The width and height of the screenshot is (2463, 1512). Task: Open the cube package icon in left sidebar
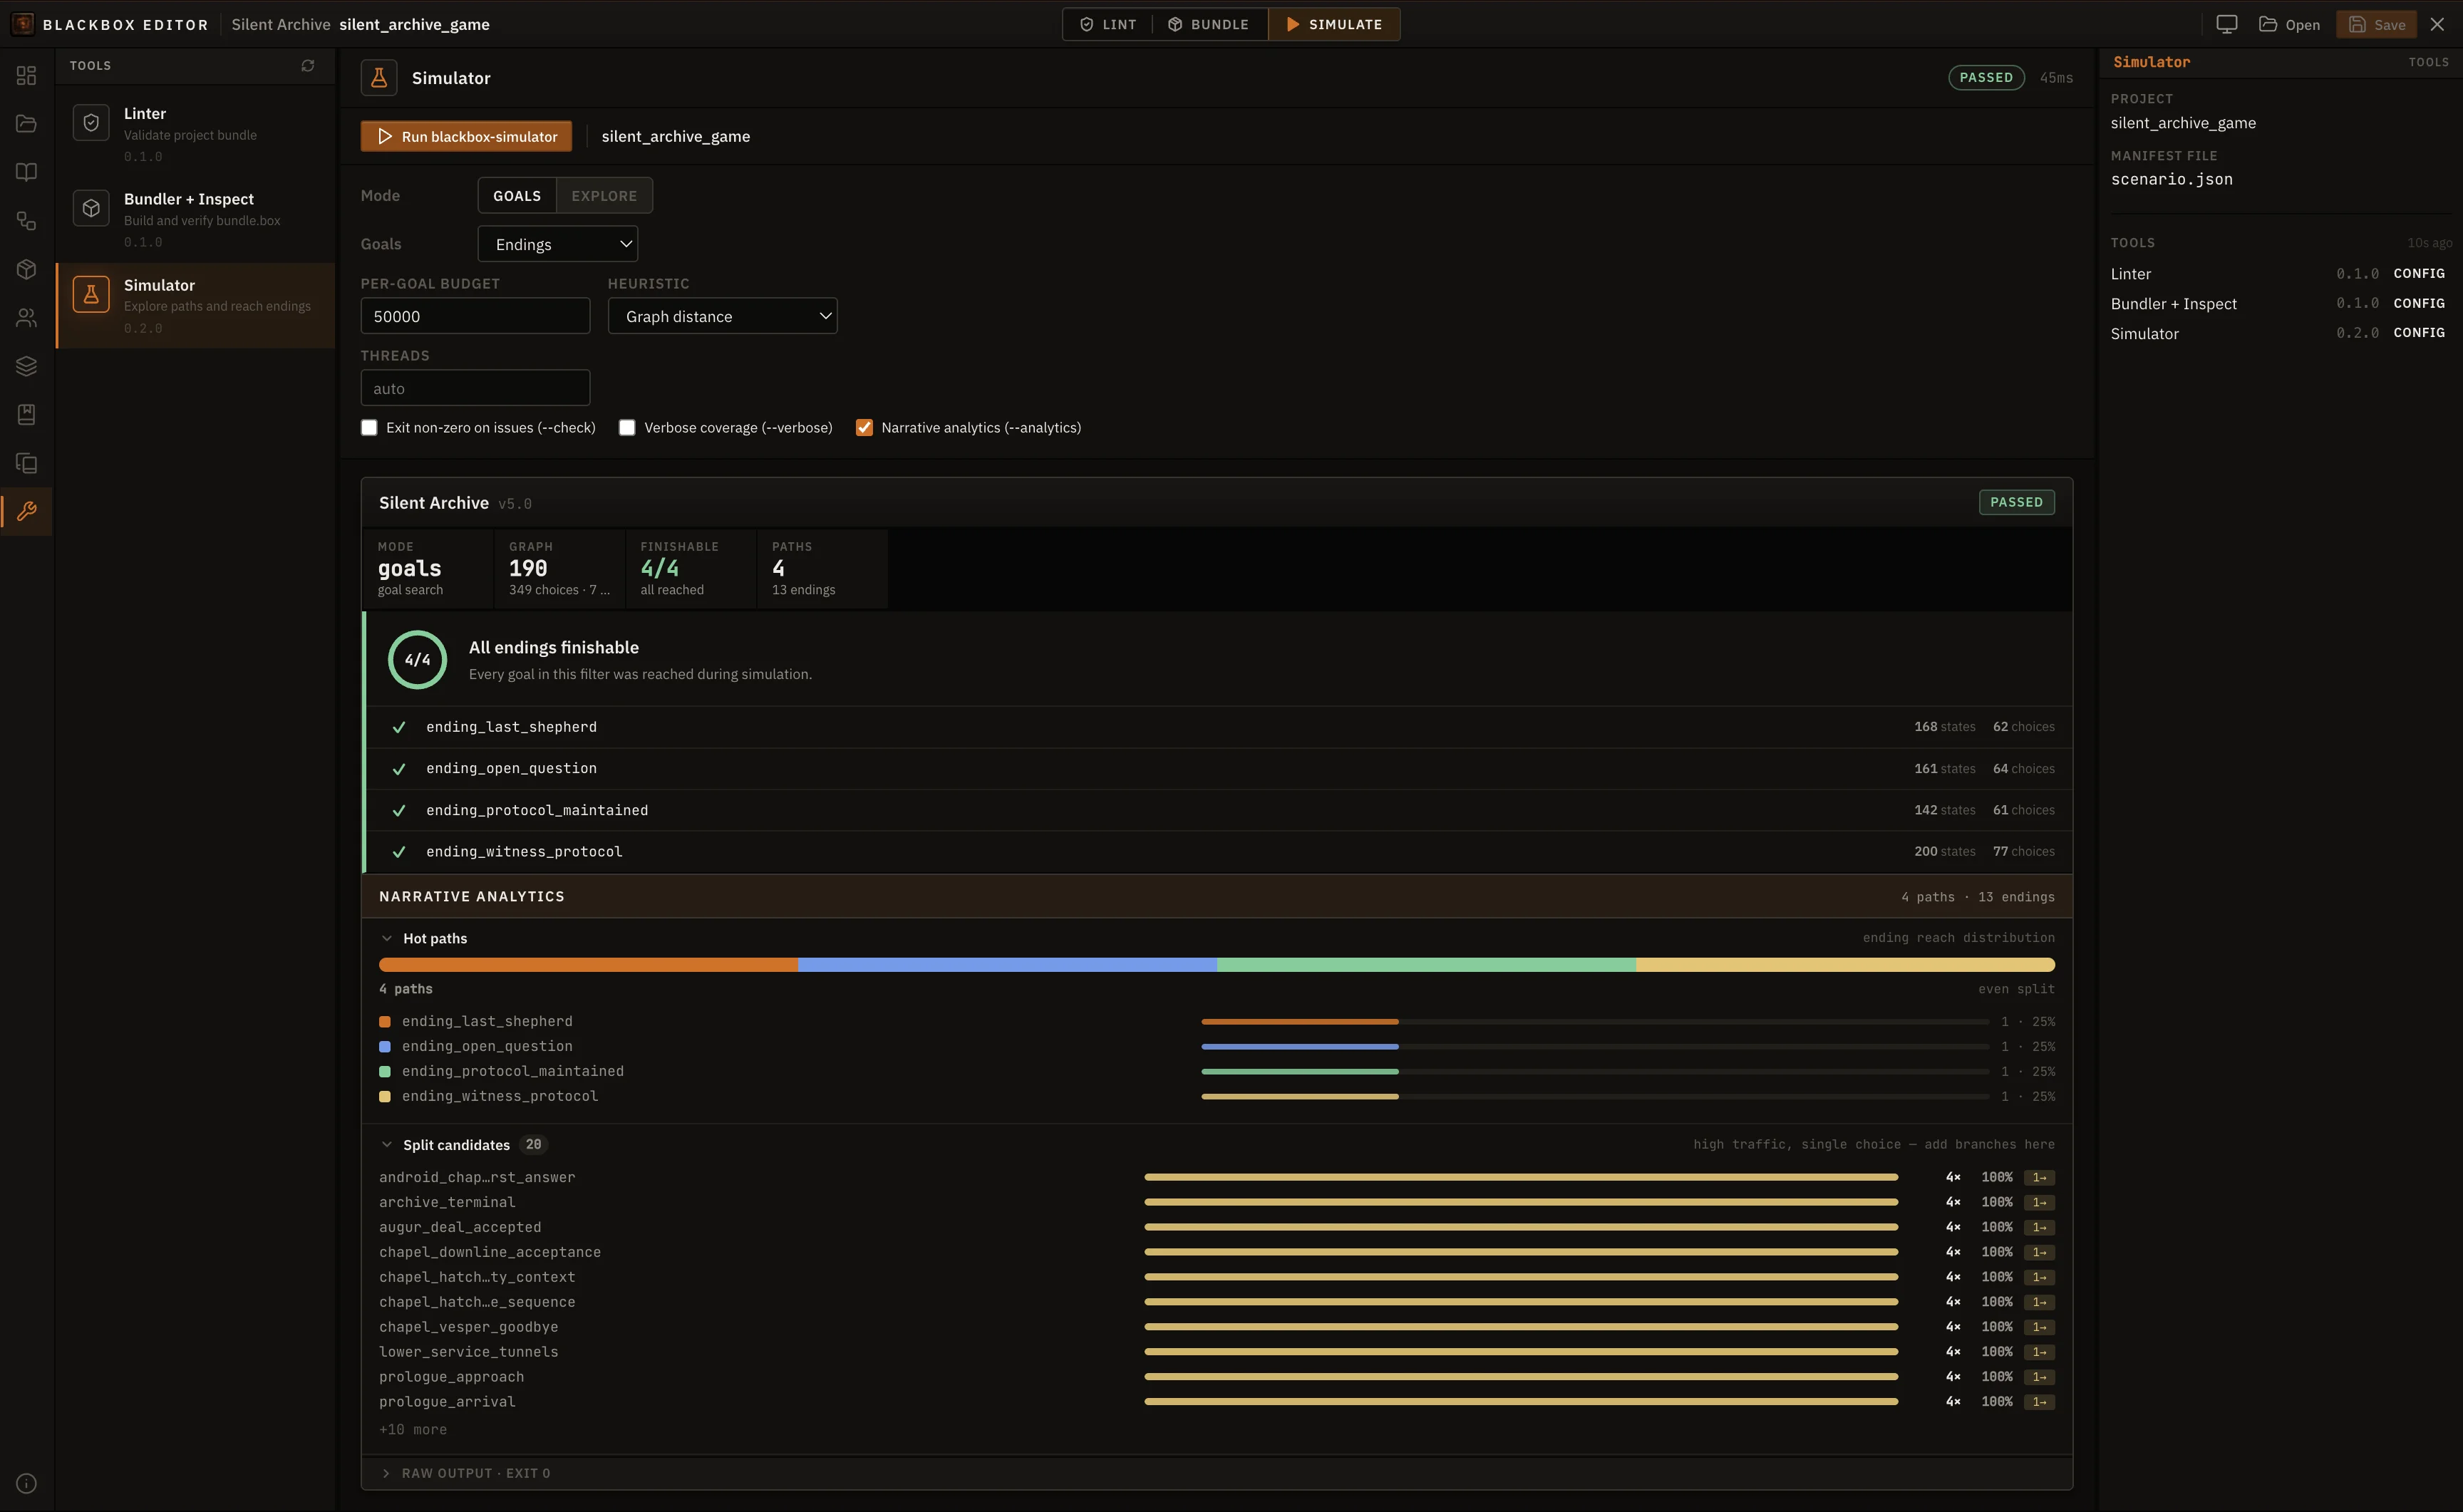click(x=27, y=269)
